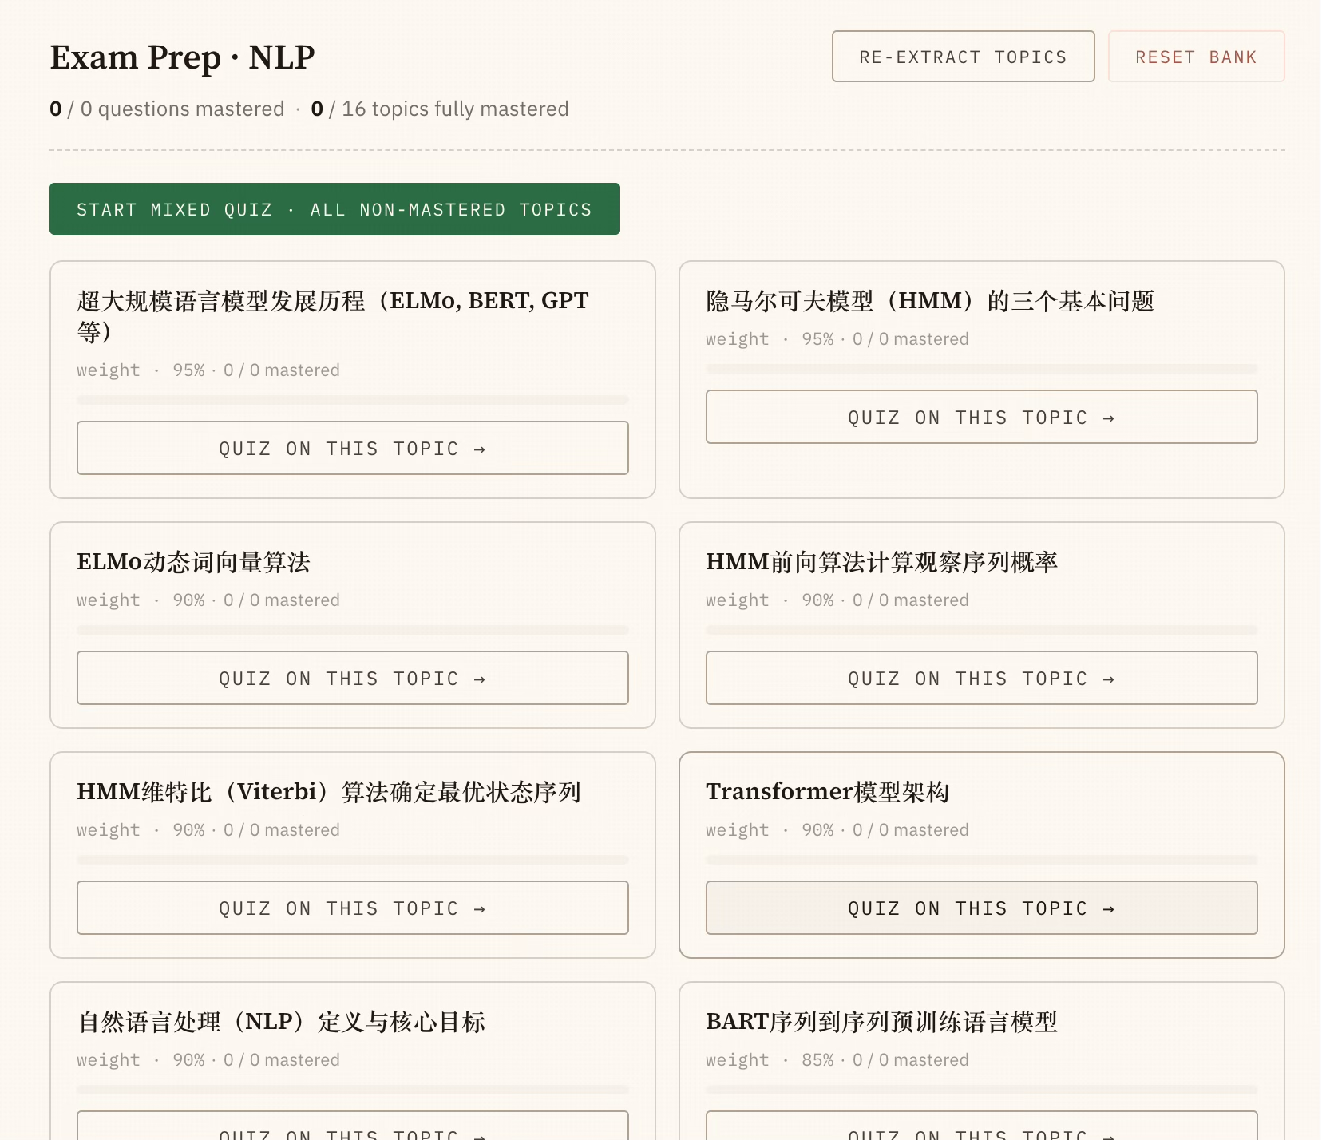The image size is (1321, 1140).
Task: Click the HMM前向算法计算观察序列概率 card title
Action: tap(882, 562)
